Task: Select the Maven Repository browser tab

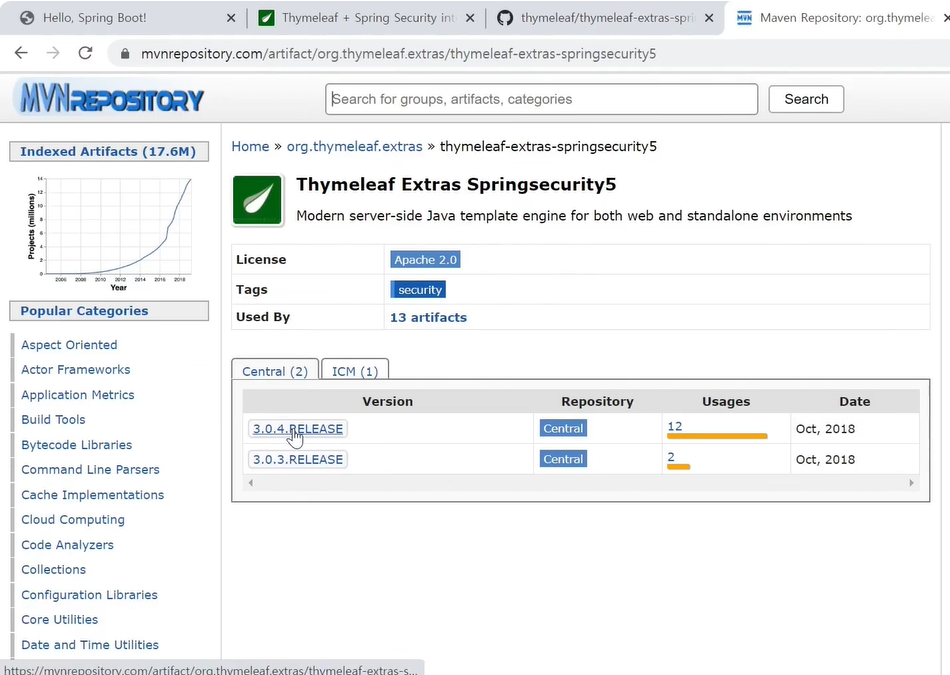Action: point(839,18)
